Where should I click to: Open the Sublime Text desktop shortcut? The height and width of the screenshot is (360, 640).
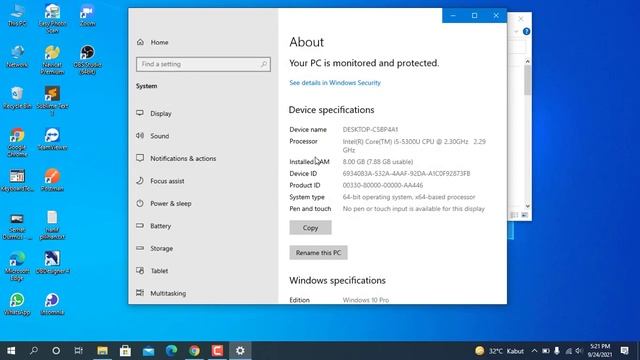(x=52, y=100)
